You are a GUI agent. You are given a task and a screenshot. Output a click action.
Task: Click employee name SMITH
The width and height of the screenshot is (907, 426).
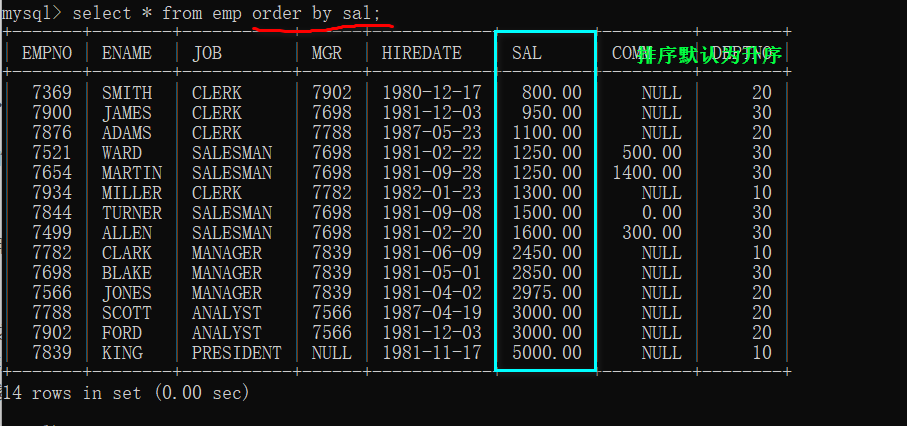(x=127, y=93)
